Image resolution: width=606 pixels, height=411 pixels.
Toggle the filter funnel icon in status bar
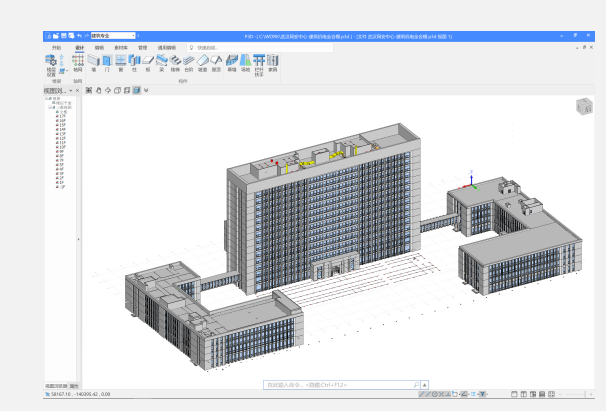[482, 394]
